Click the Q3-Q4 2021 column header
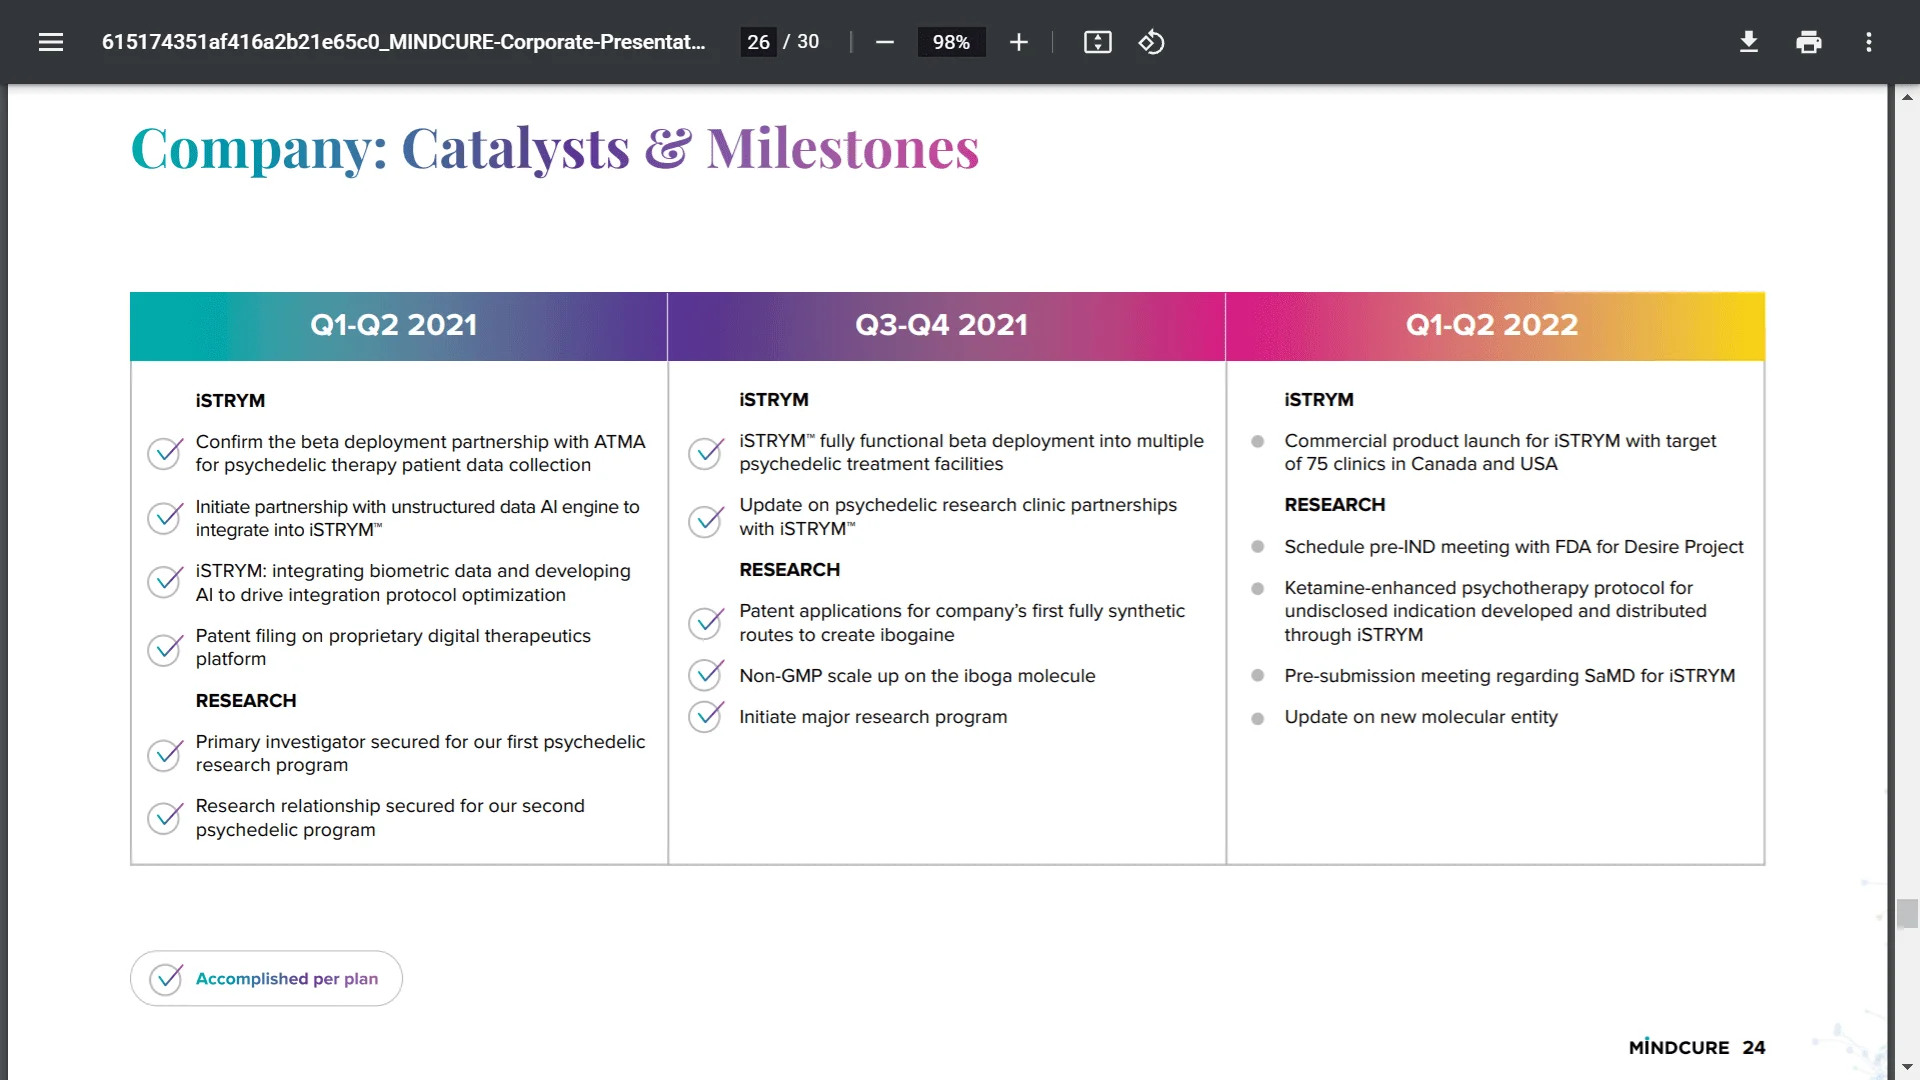The image size is (1920, 1080). [946, 326]
